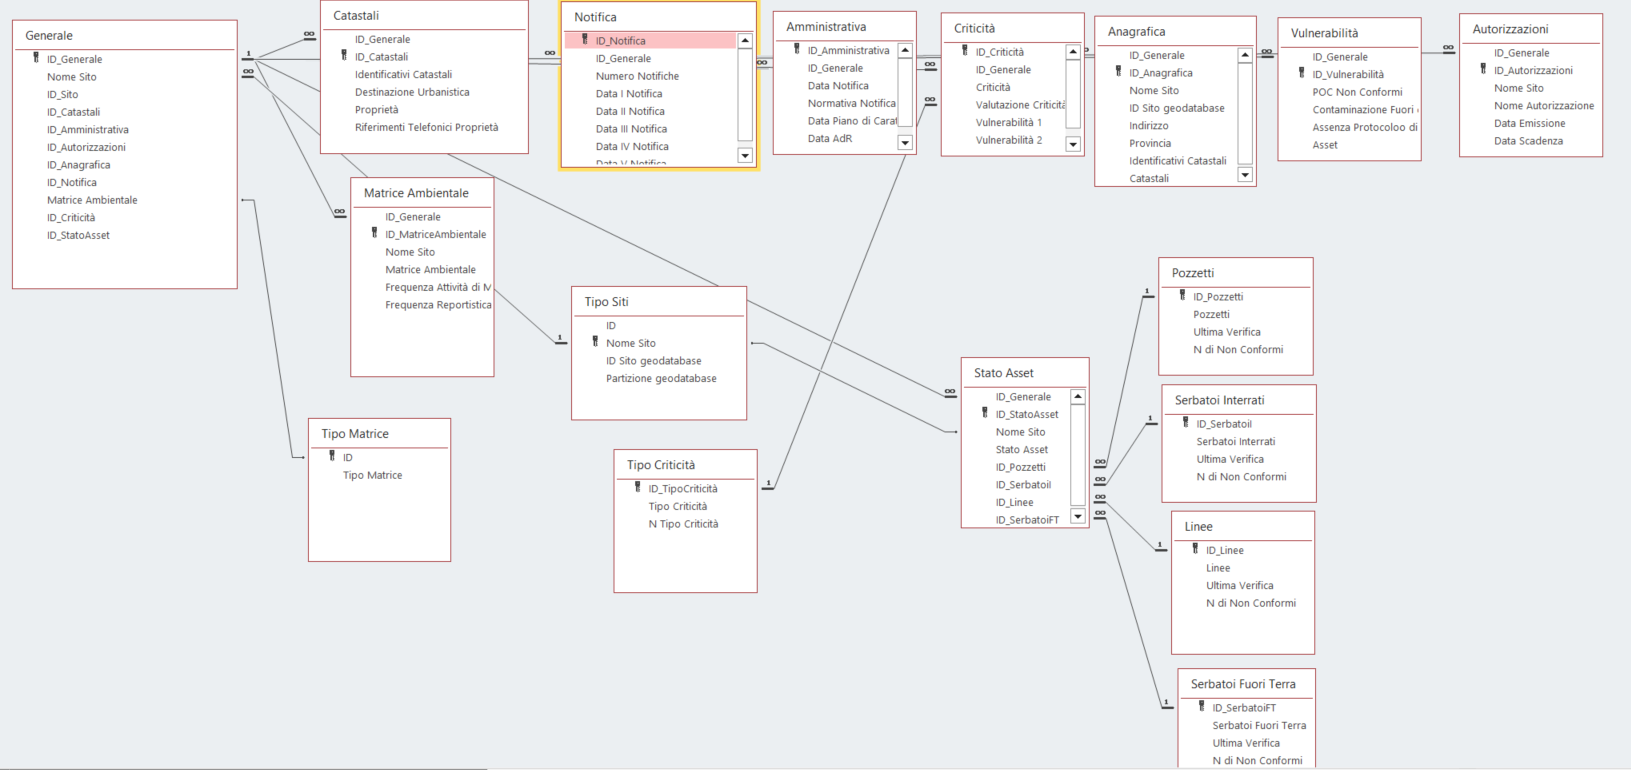This screenshot has width=1631, height=770.
Task: Select Frequenza Reportistica in Matrice Ambientale
Action: pos(438,305)
